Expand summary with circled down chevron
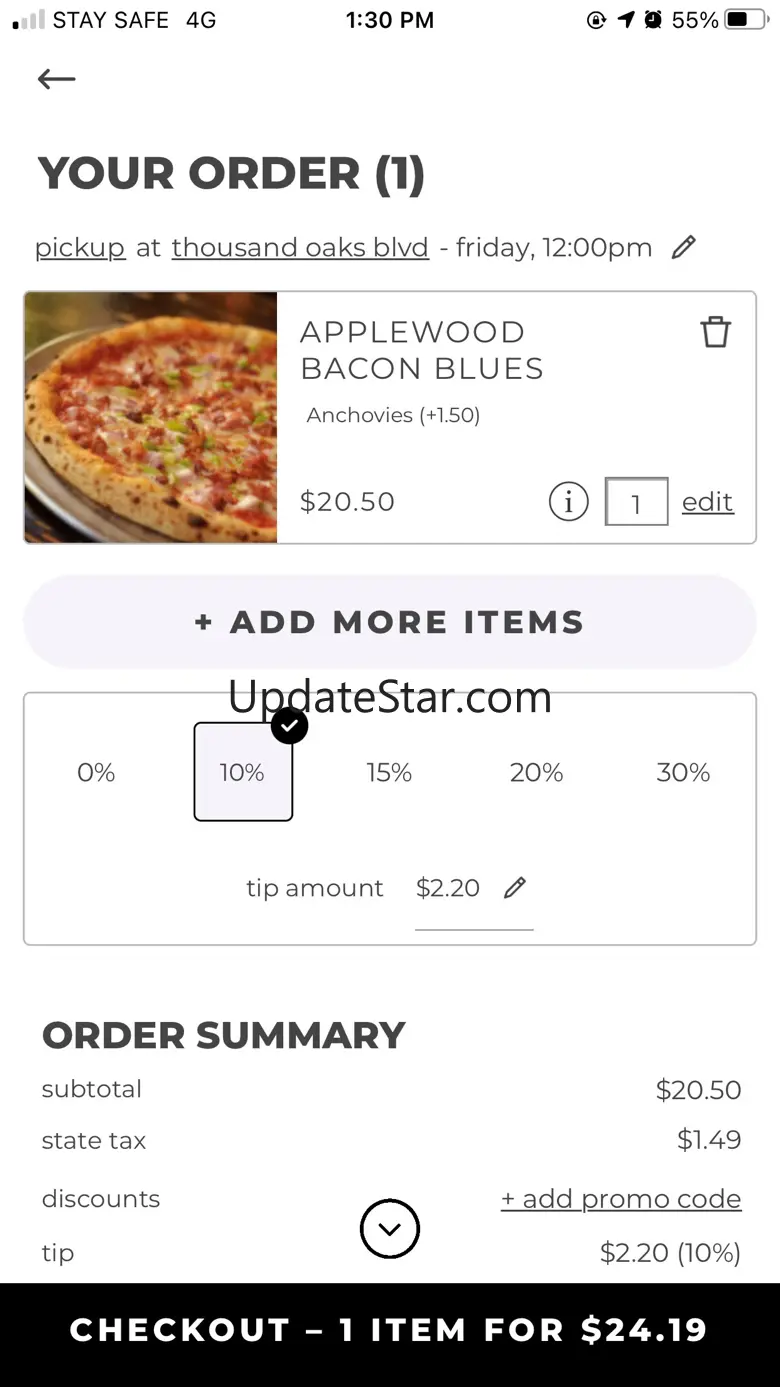This screenshot has height=1387, width=780. 390,1229
